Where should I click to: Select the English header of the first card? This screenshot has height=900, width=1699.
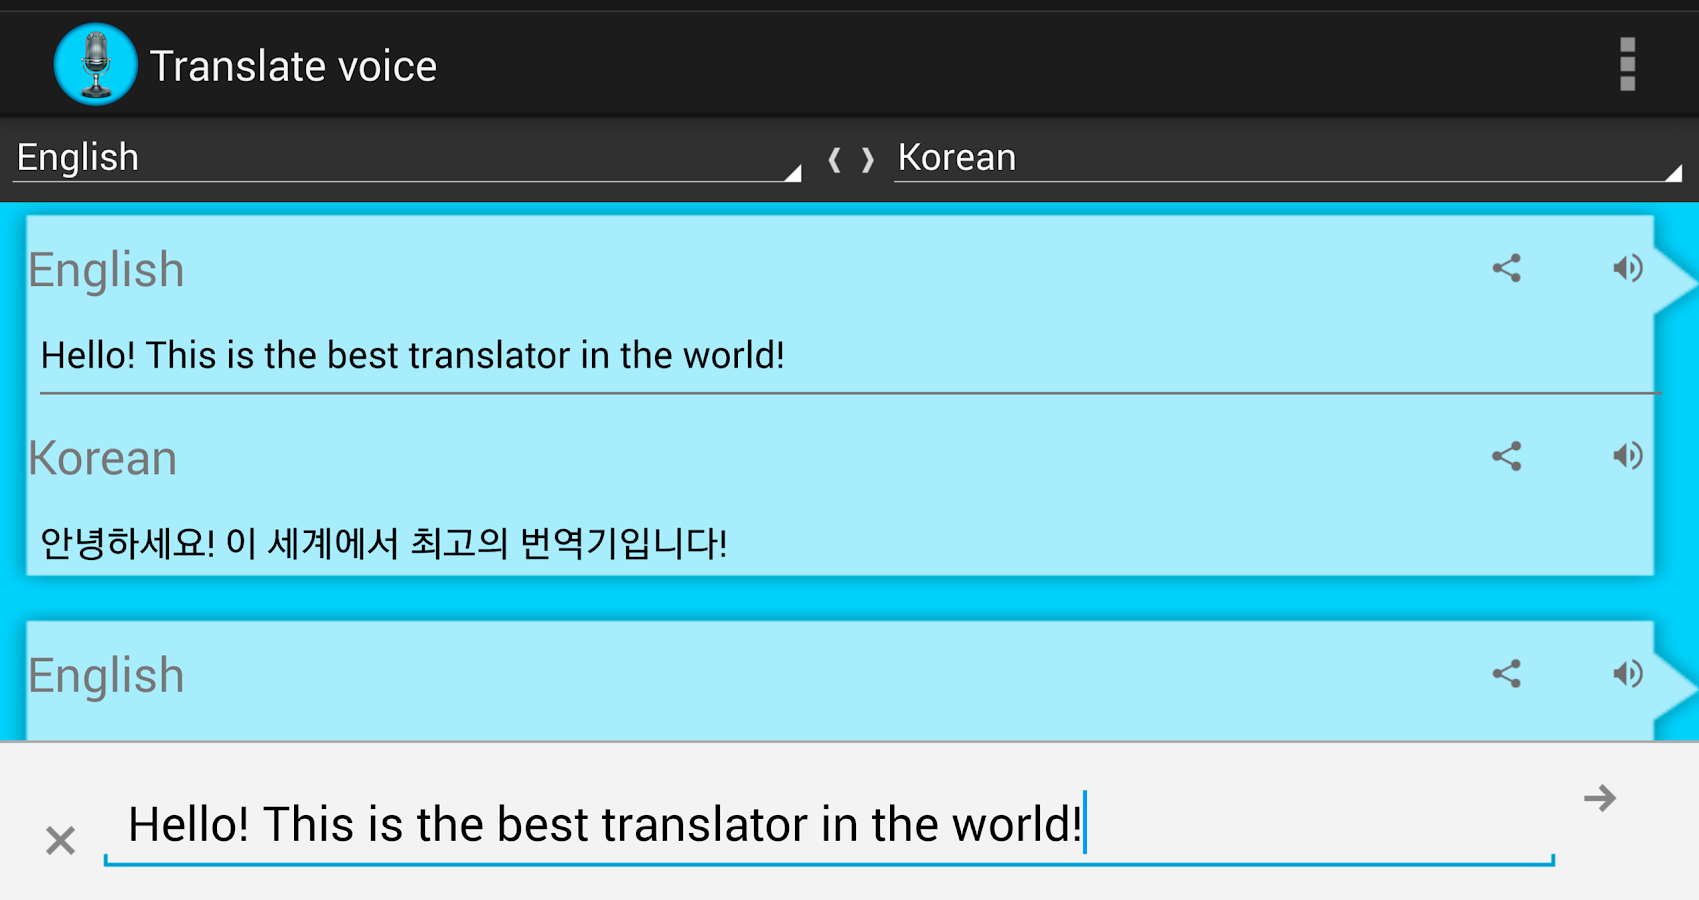point(106,268)
